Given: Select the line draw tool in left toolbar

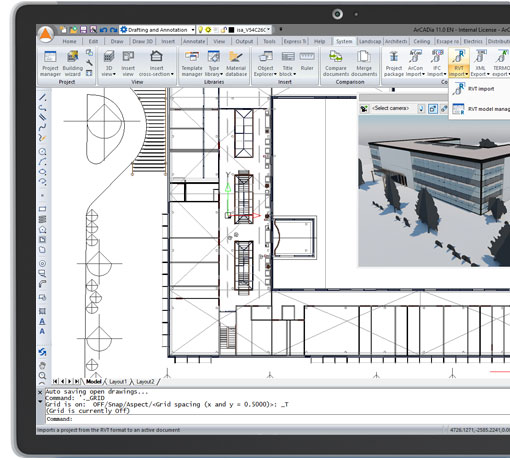Looking at the screenshot, I should pyautogui.click(x=43, y=98).
